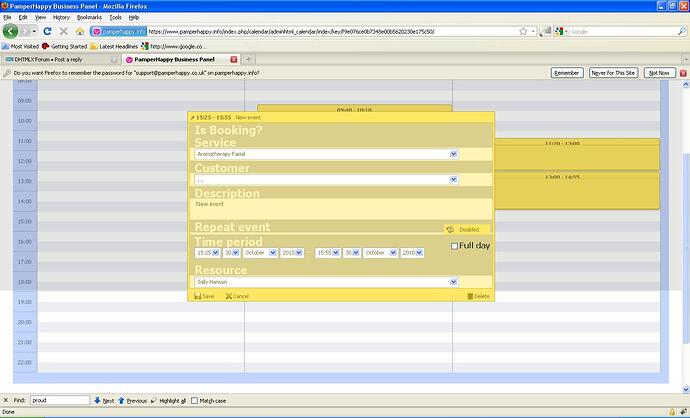
Task: Open the Most Visited bookmarks folder
Action: tap(20, 46)
